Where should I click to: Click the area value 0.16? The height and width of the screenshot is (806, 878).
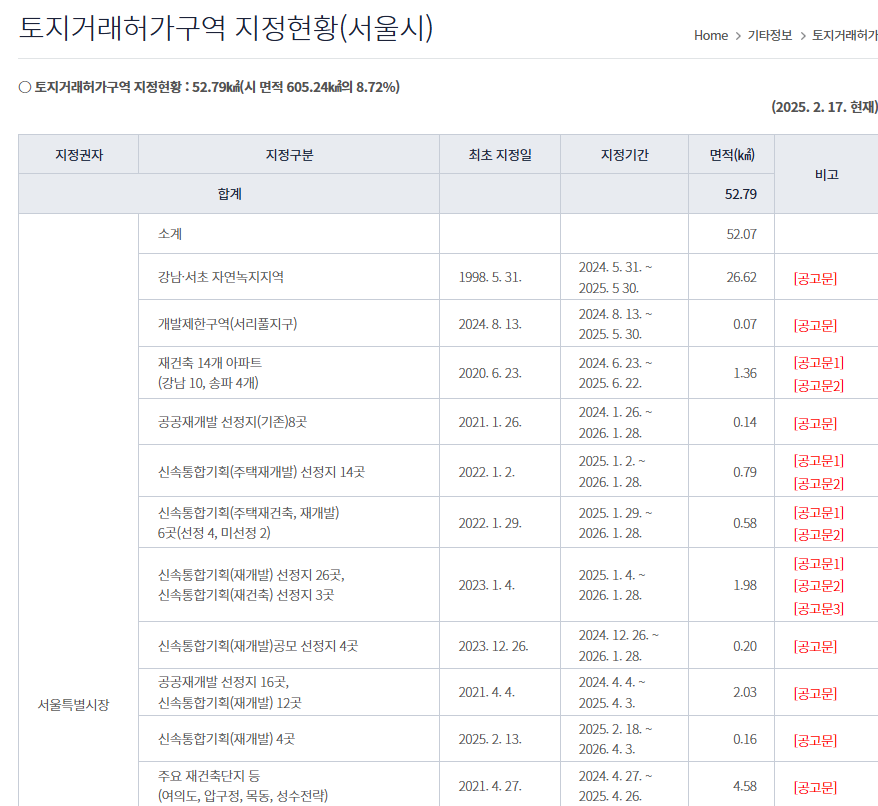[745, 739]
